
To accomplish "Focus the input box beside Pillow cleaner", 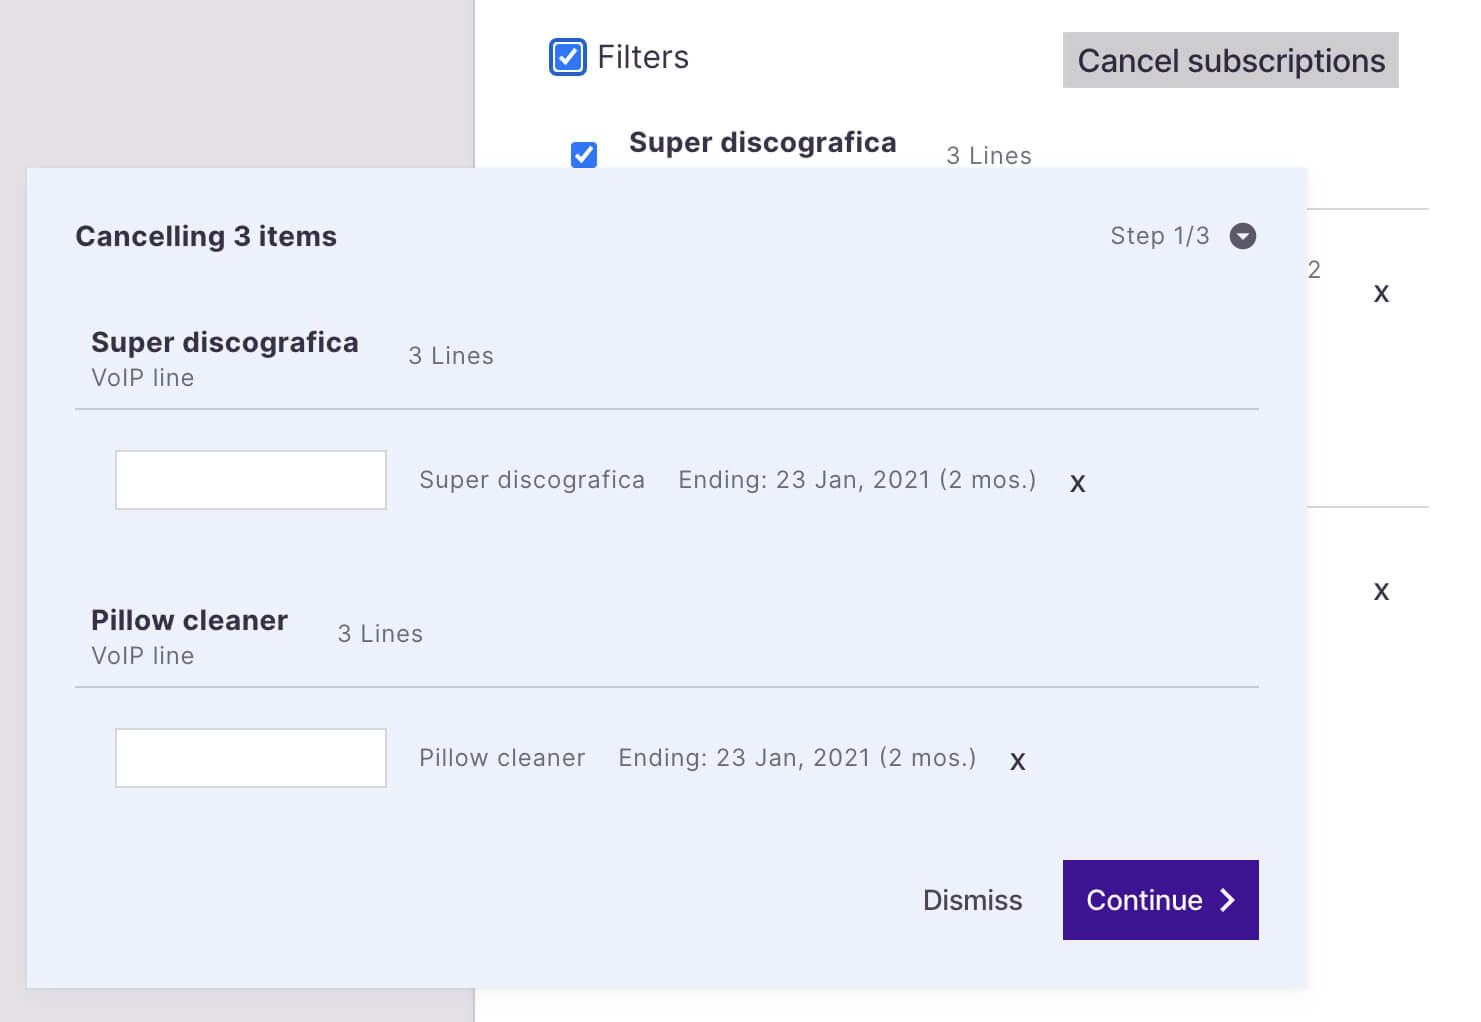I will point(251,758).
